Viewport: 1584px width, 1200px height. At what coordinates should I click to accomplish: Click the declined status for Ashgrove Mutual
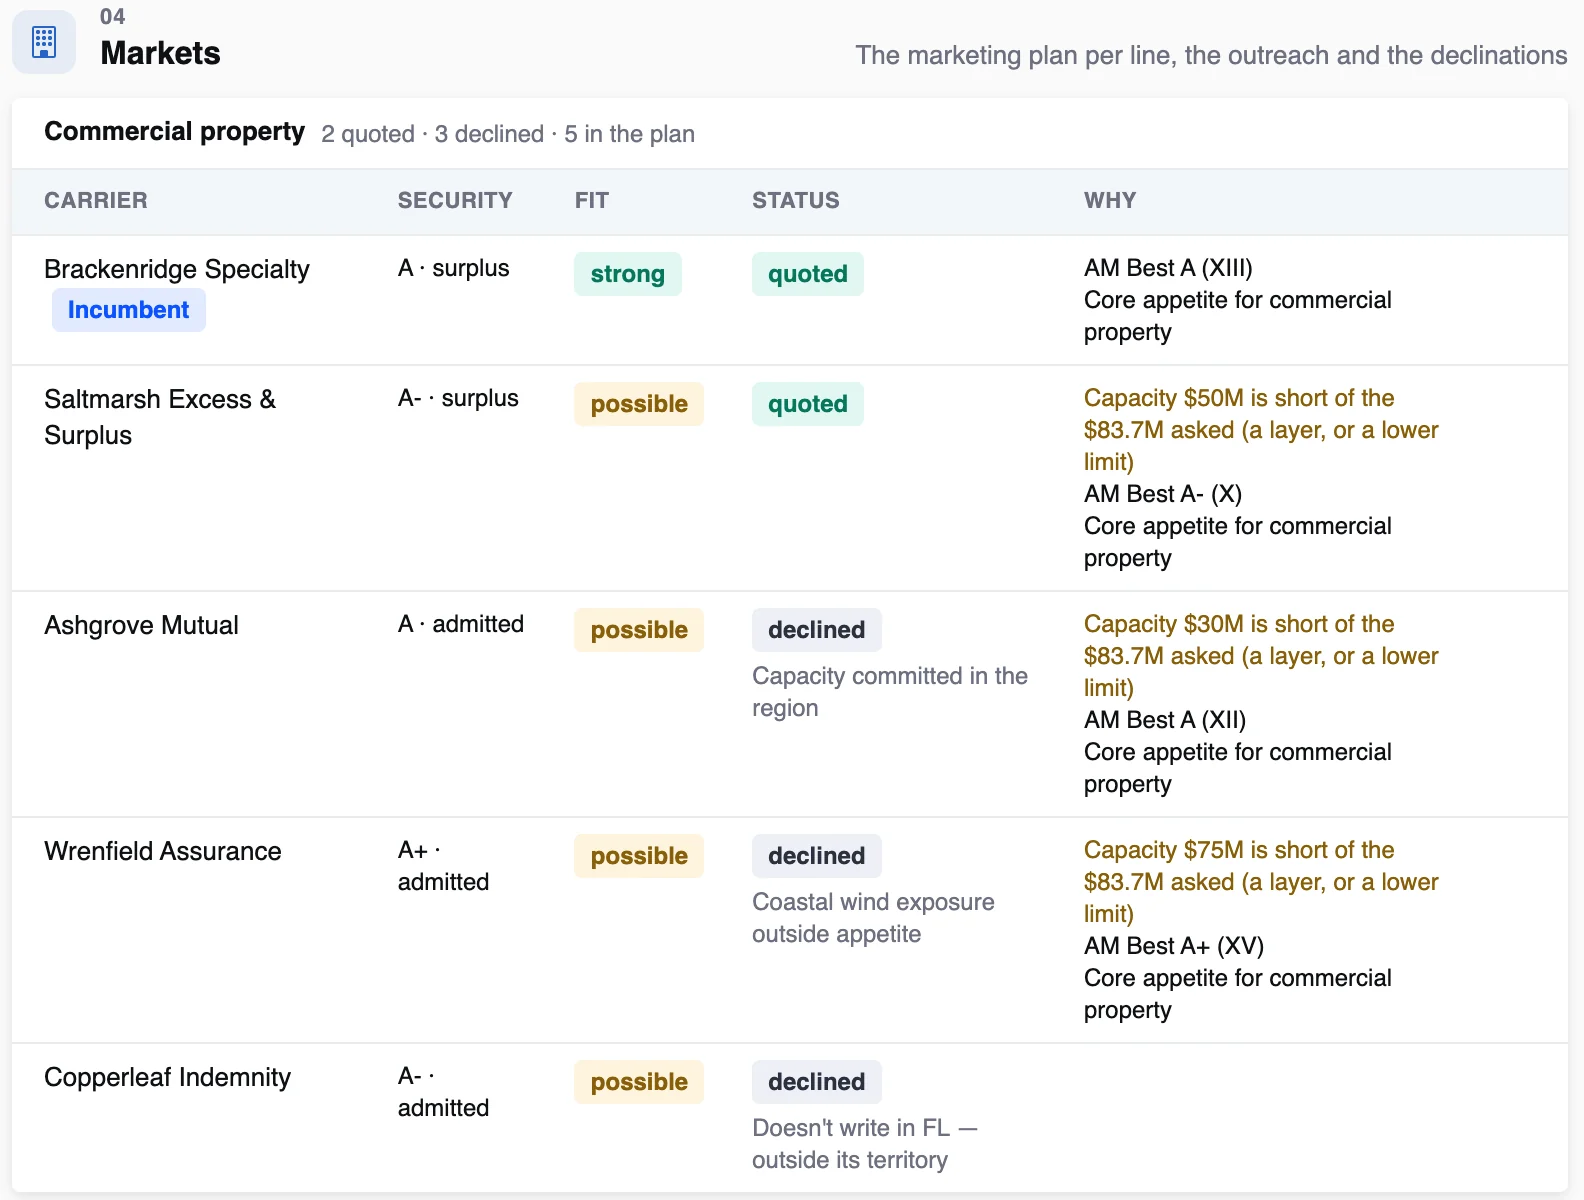tap(817, 630)
